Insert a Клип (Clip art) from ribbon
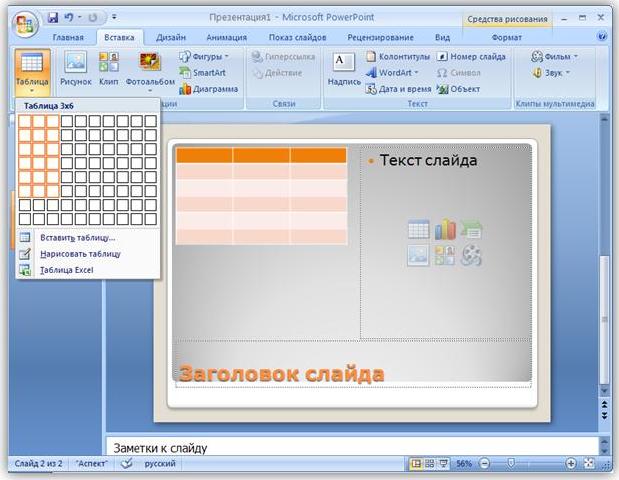The height and width of the screenshot is (480, 619). (x=109, y=68)
